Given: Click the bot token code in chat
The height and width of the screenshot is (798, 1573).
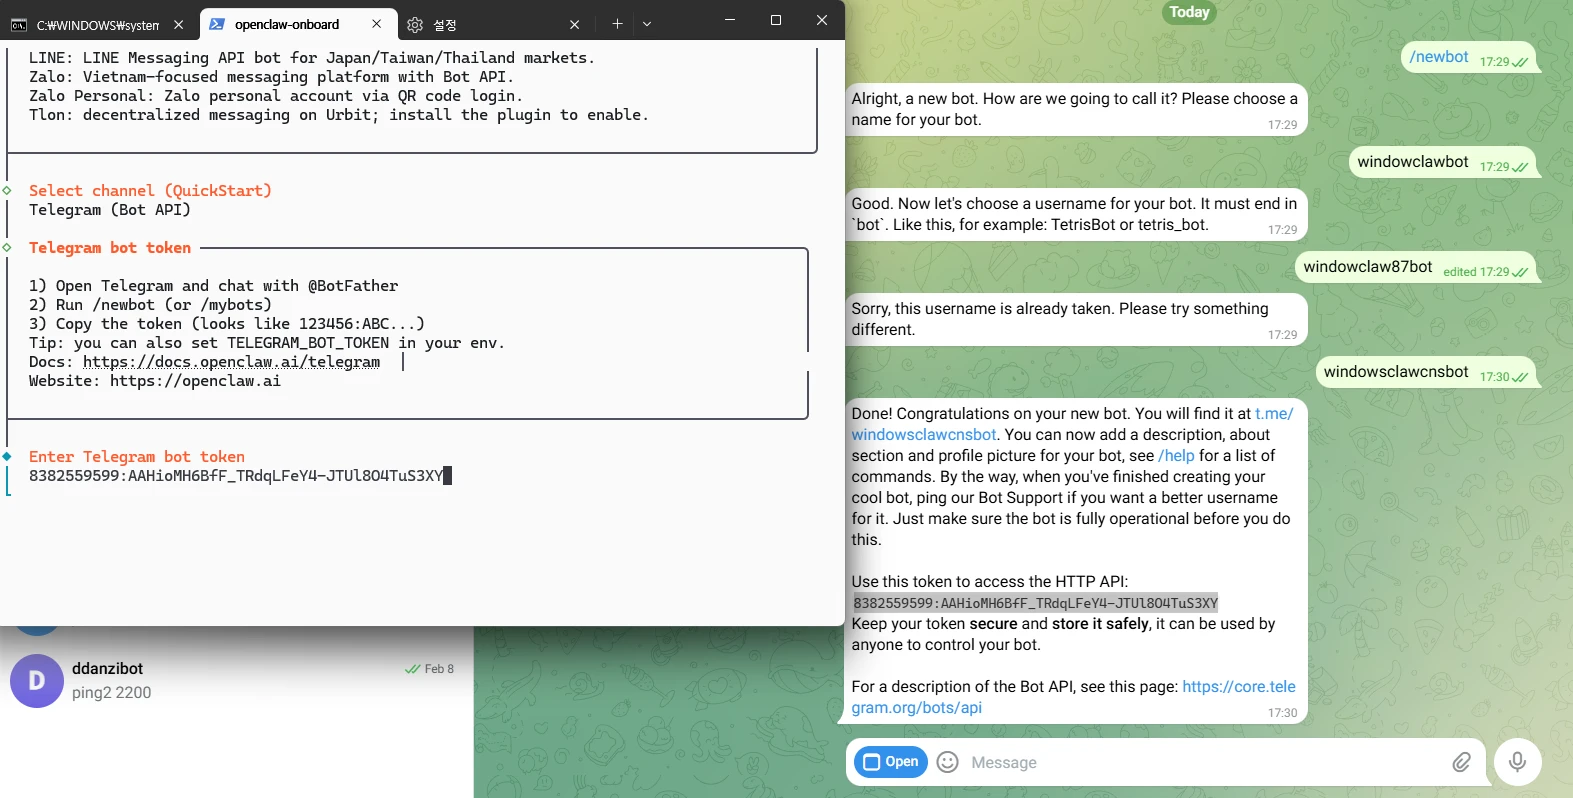Looking at the screenshot, I should pyautogui.click(x=1035, y=603).
